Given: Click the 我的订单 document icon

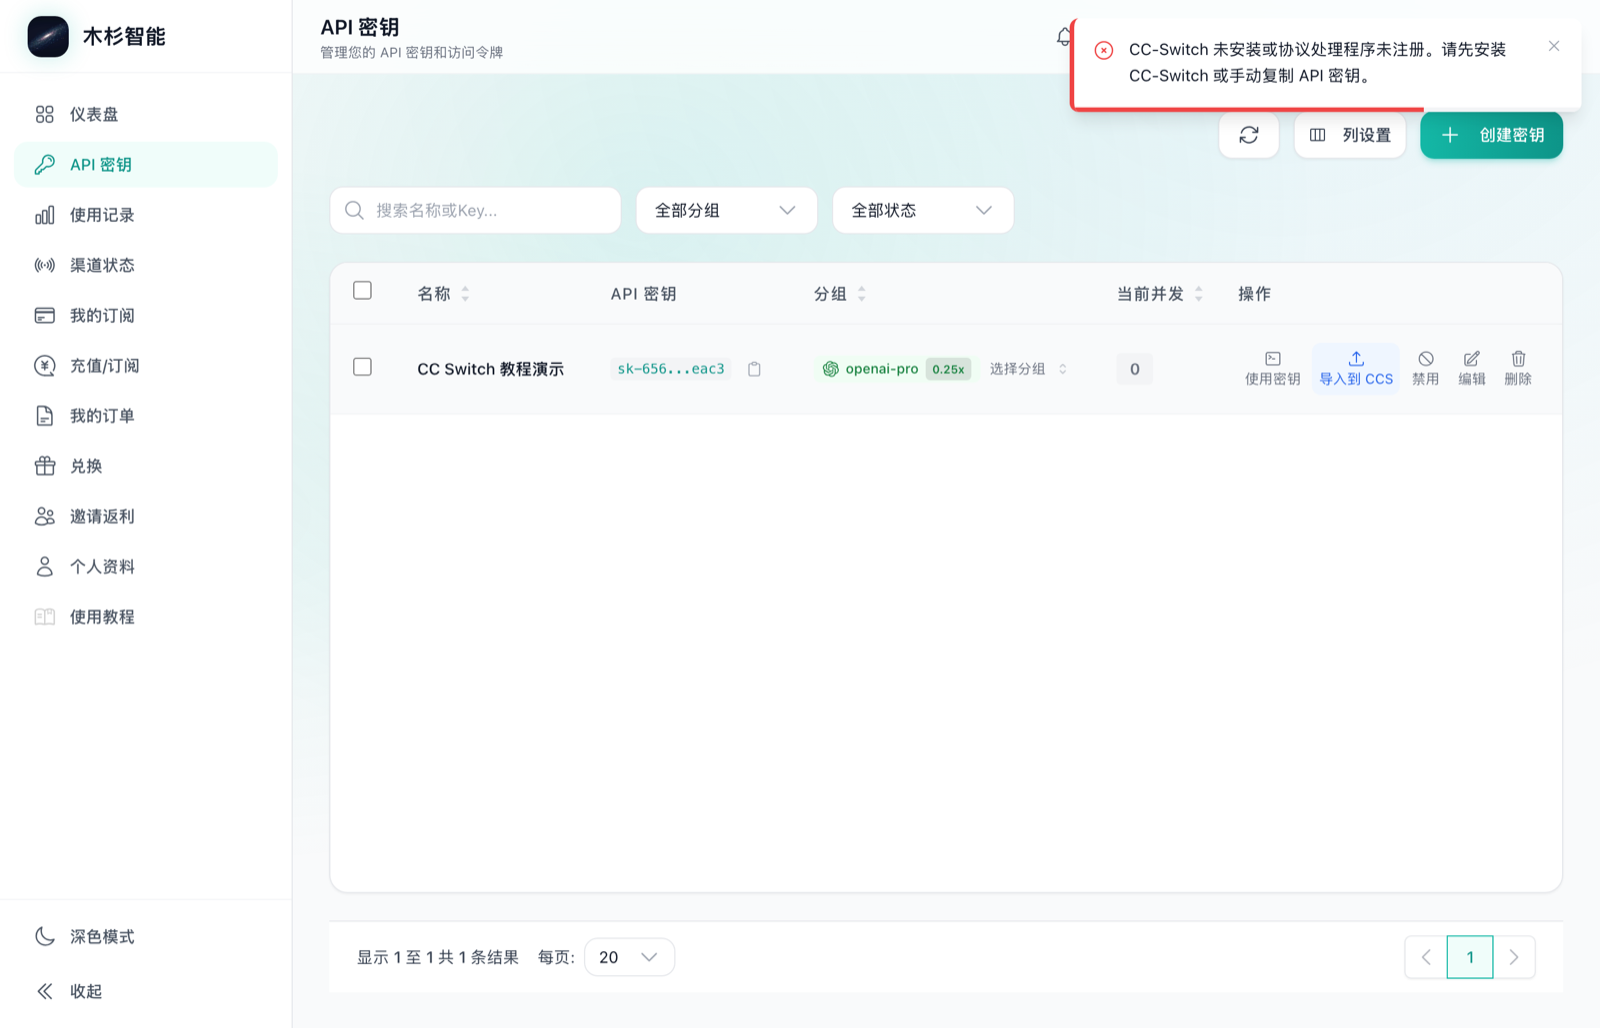Looking at the screenshot, I should coord(45,416).
